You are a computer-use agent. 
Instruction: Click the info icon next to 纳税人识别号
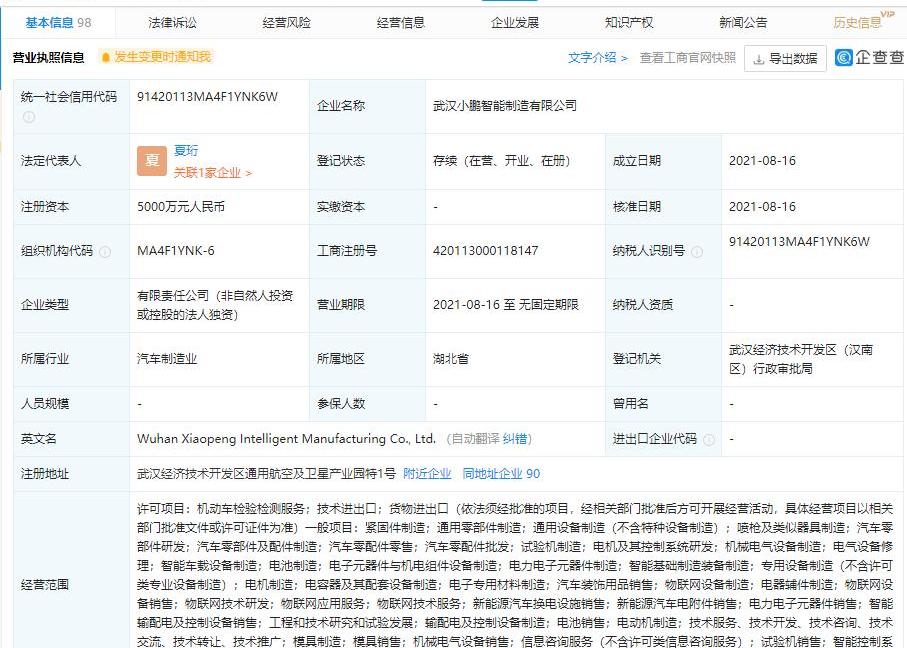(x=697, y=251)
